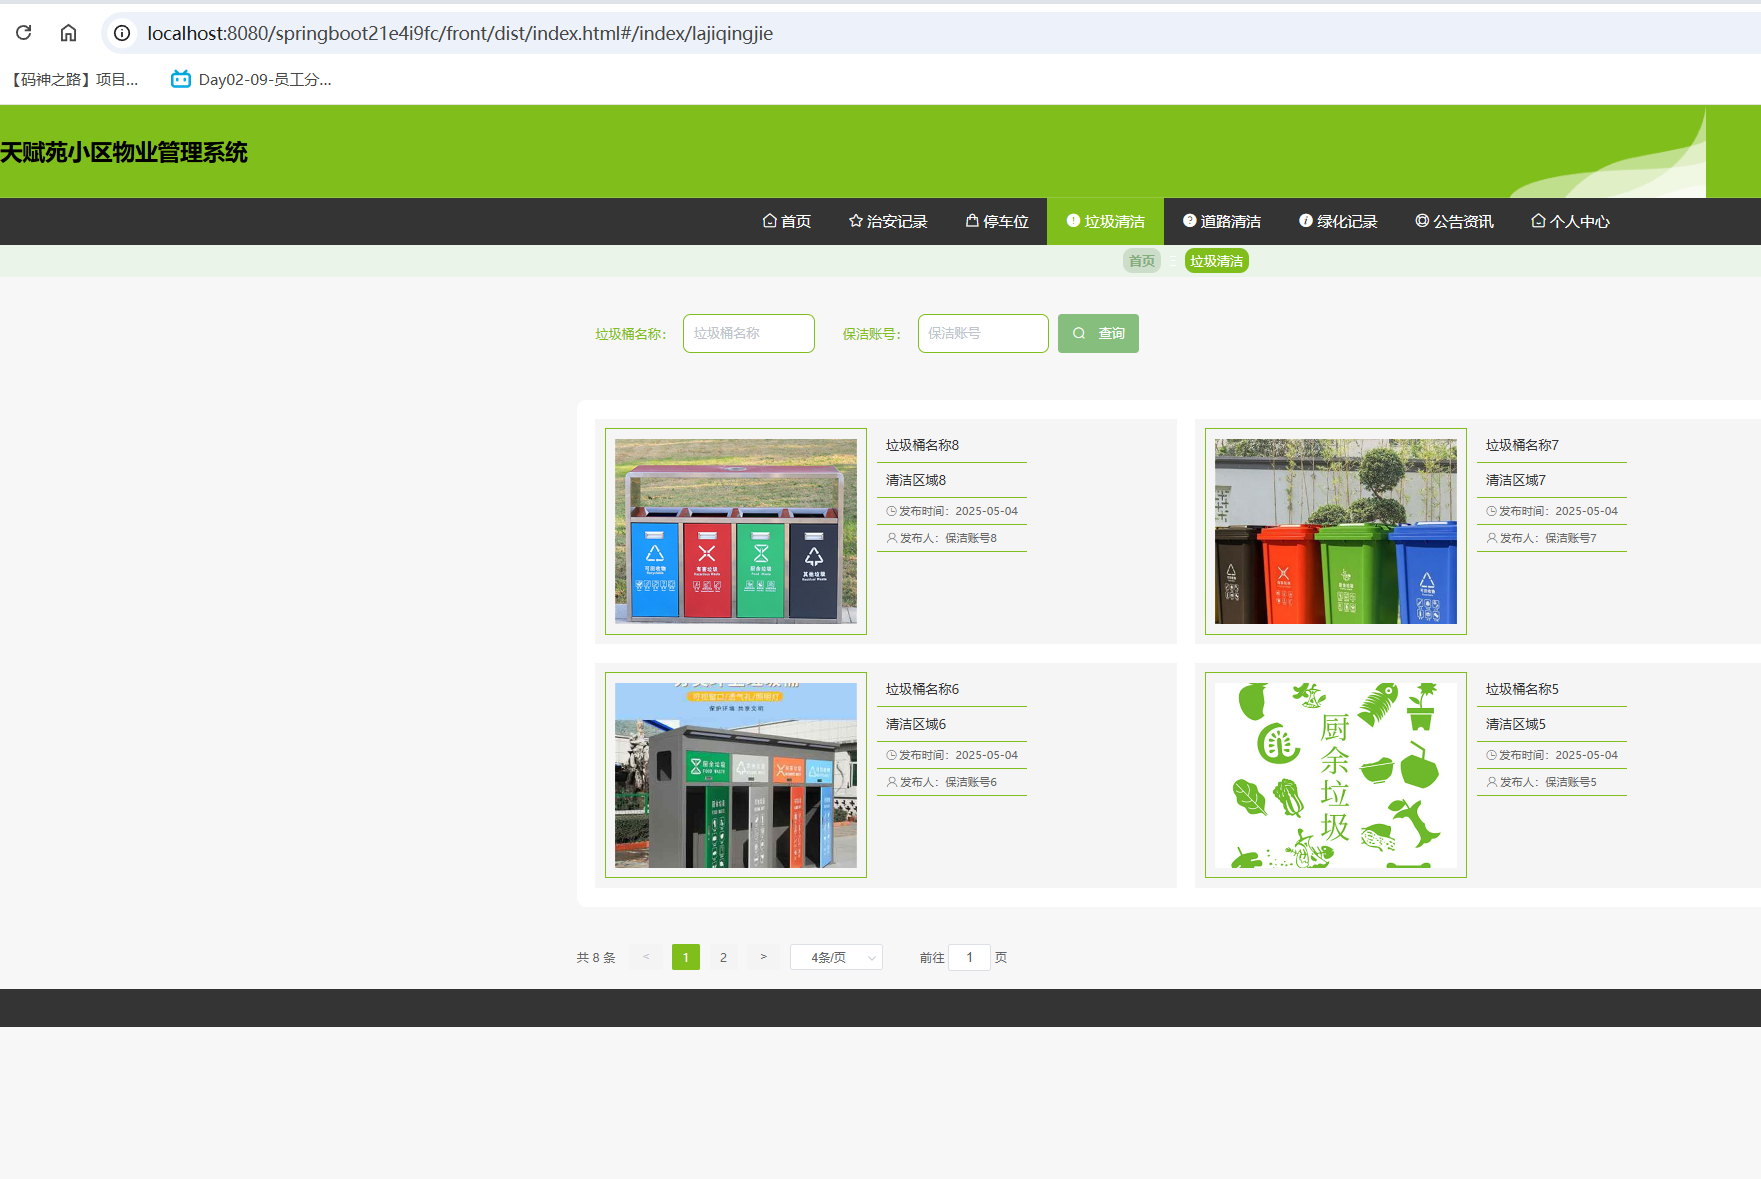Open the Day02-09 bookmark
The image size is (1761, 1179).
tap(251, 80)
